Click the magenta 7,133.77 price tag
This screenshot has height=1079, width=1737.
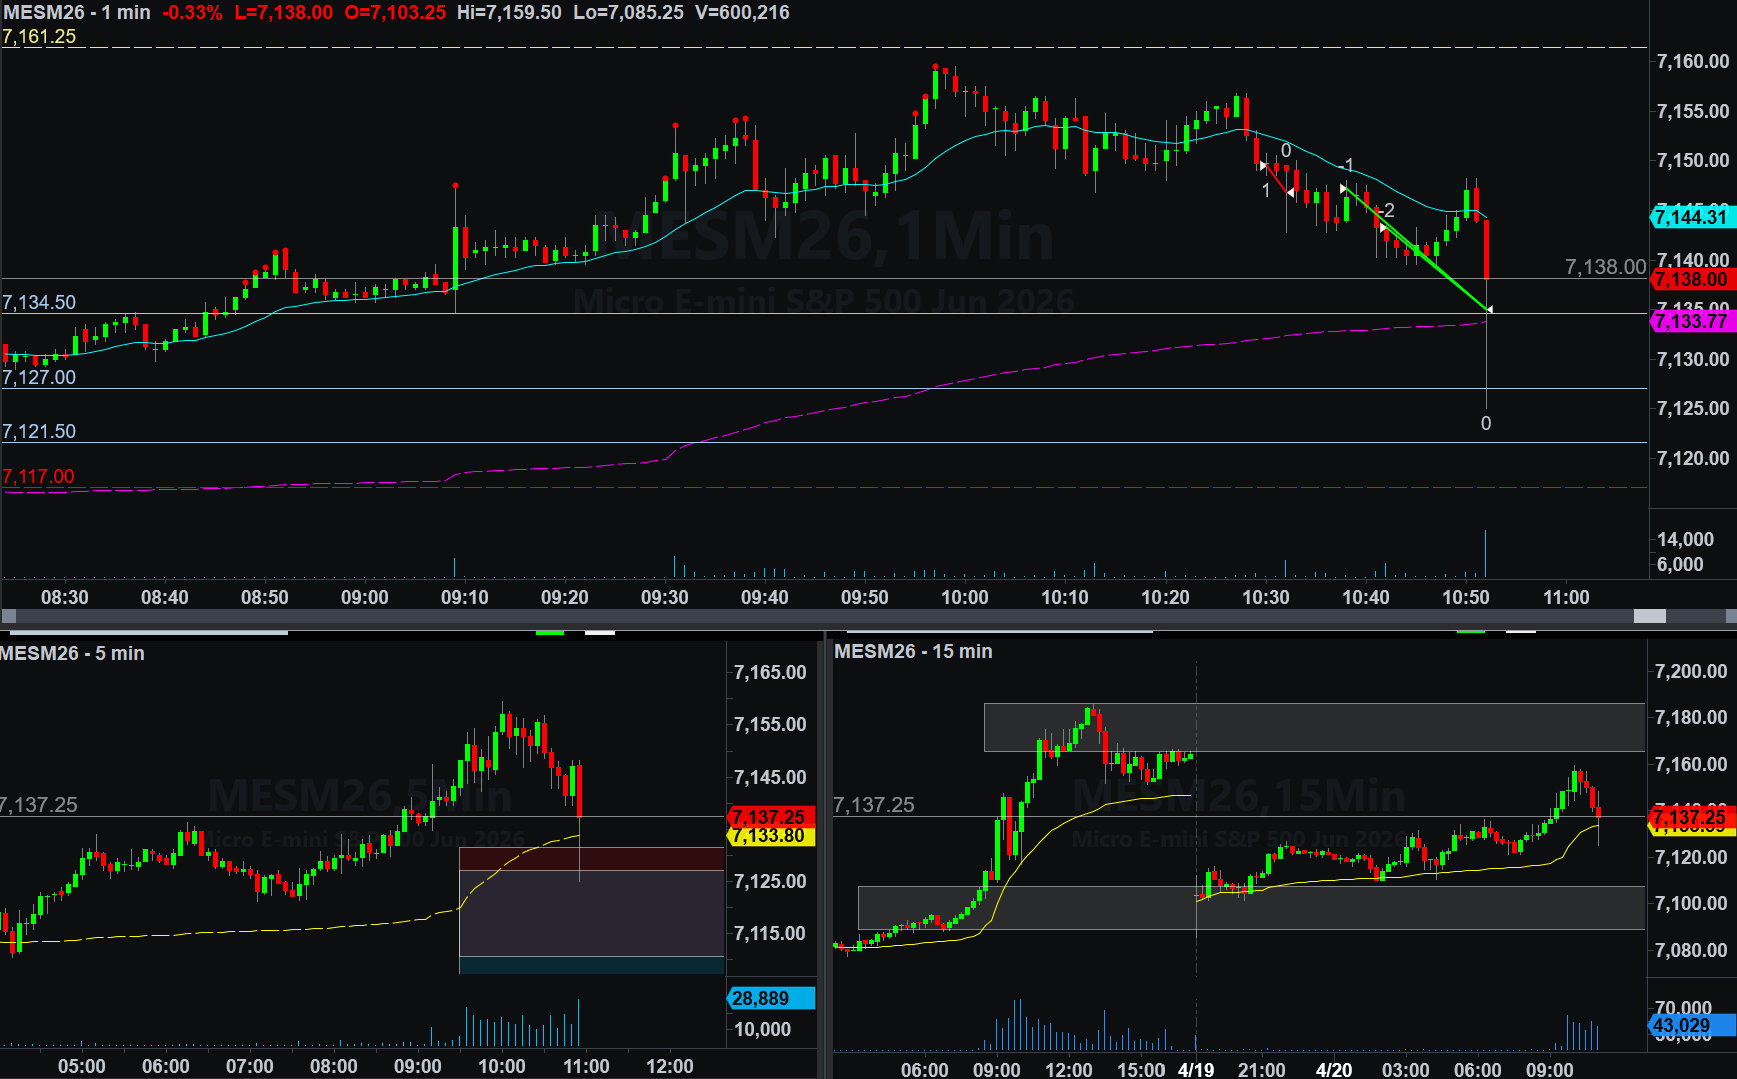pos(1692,321)
